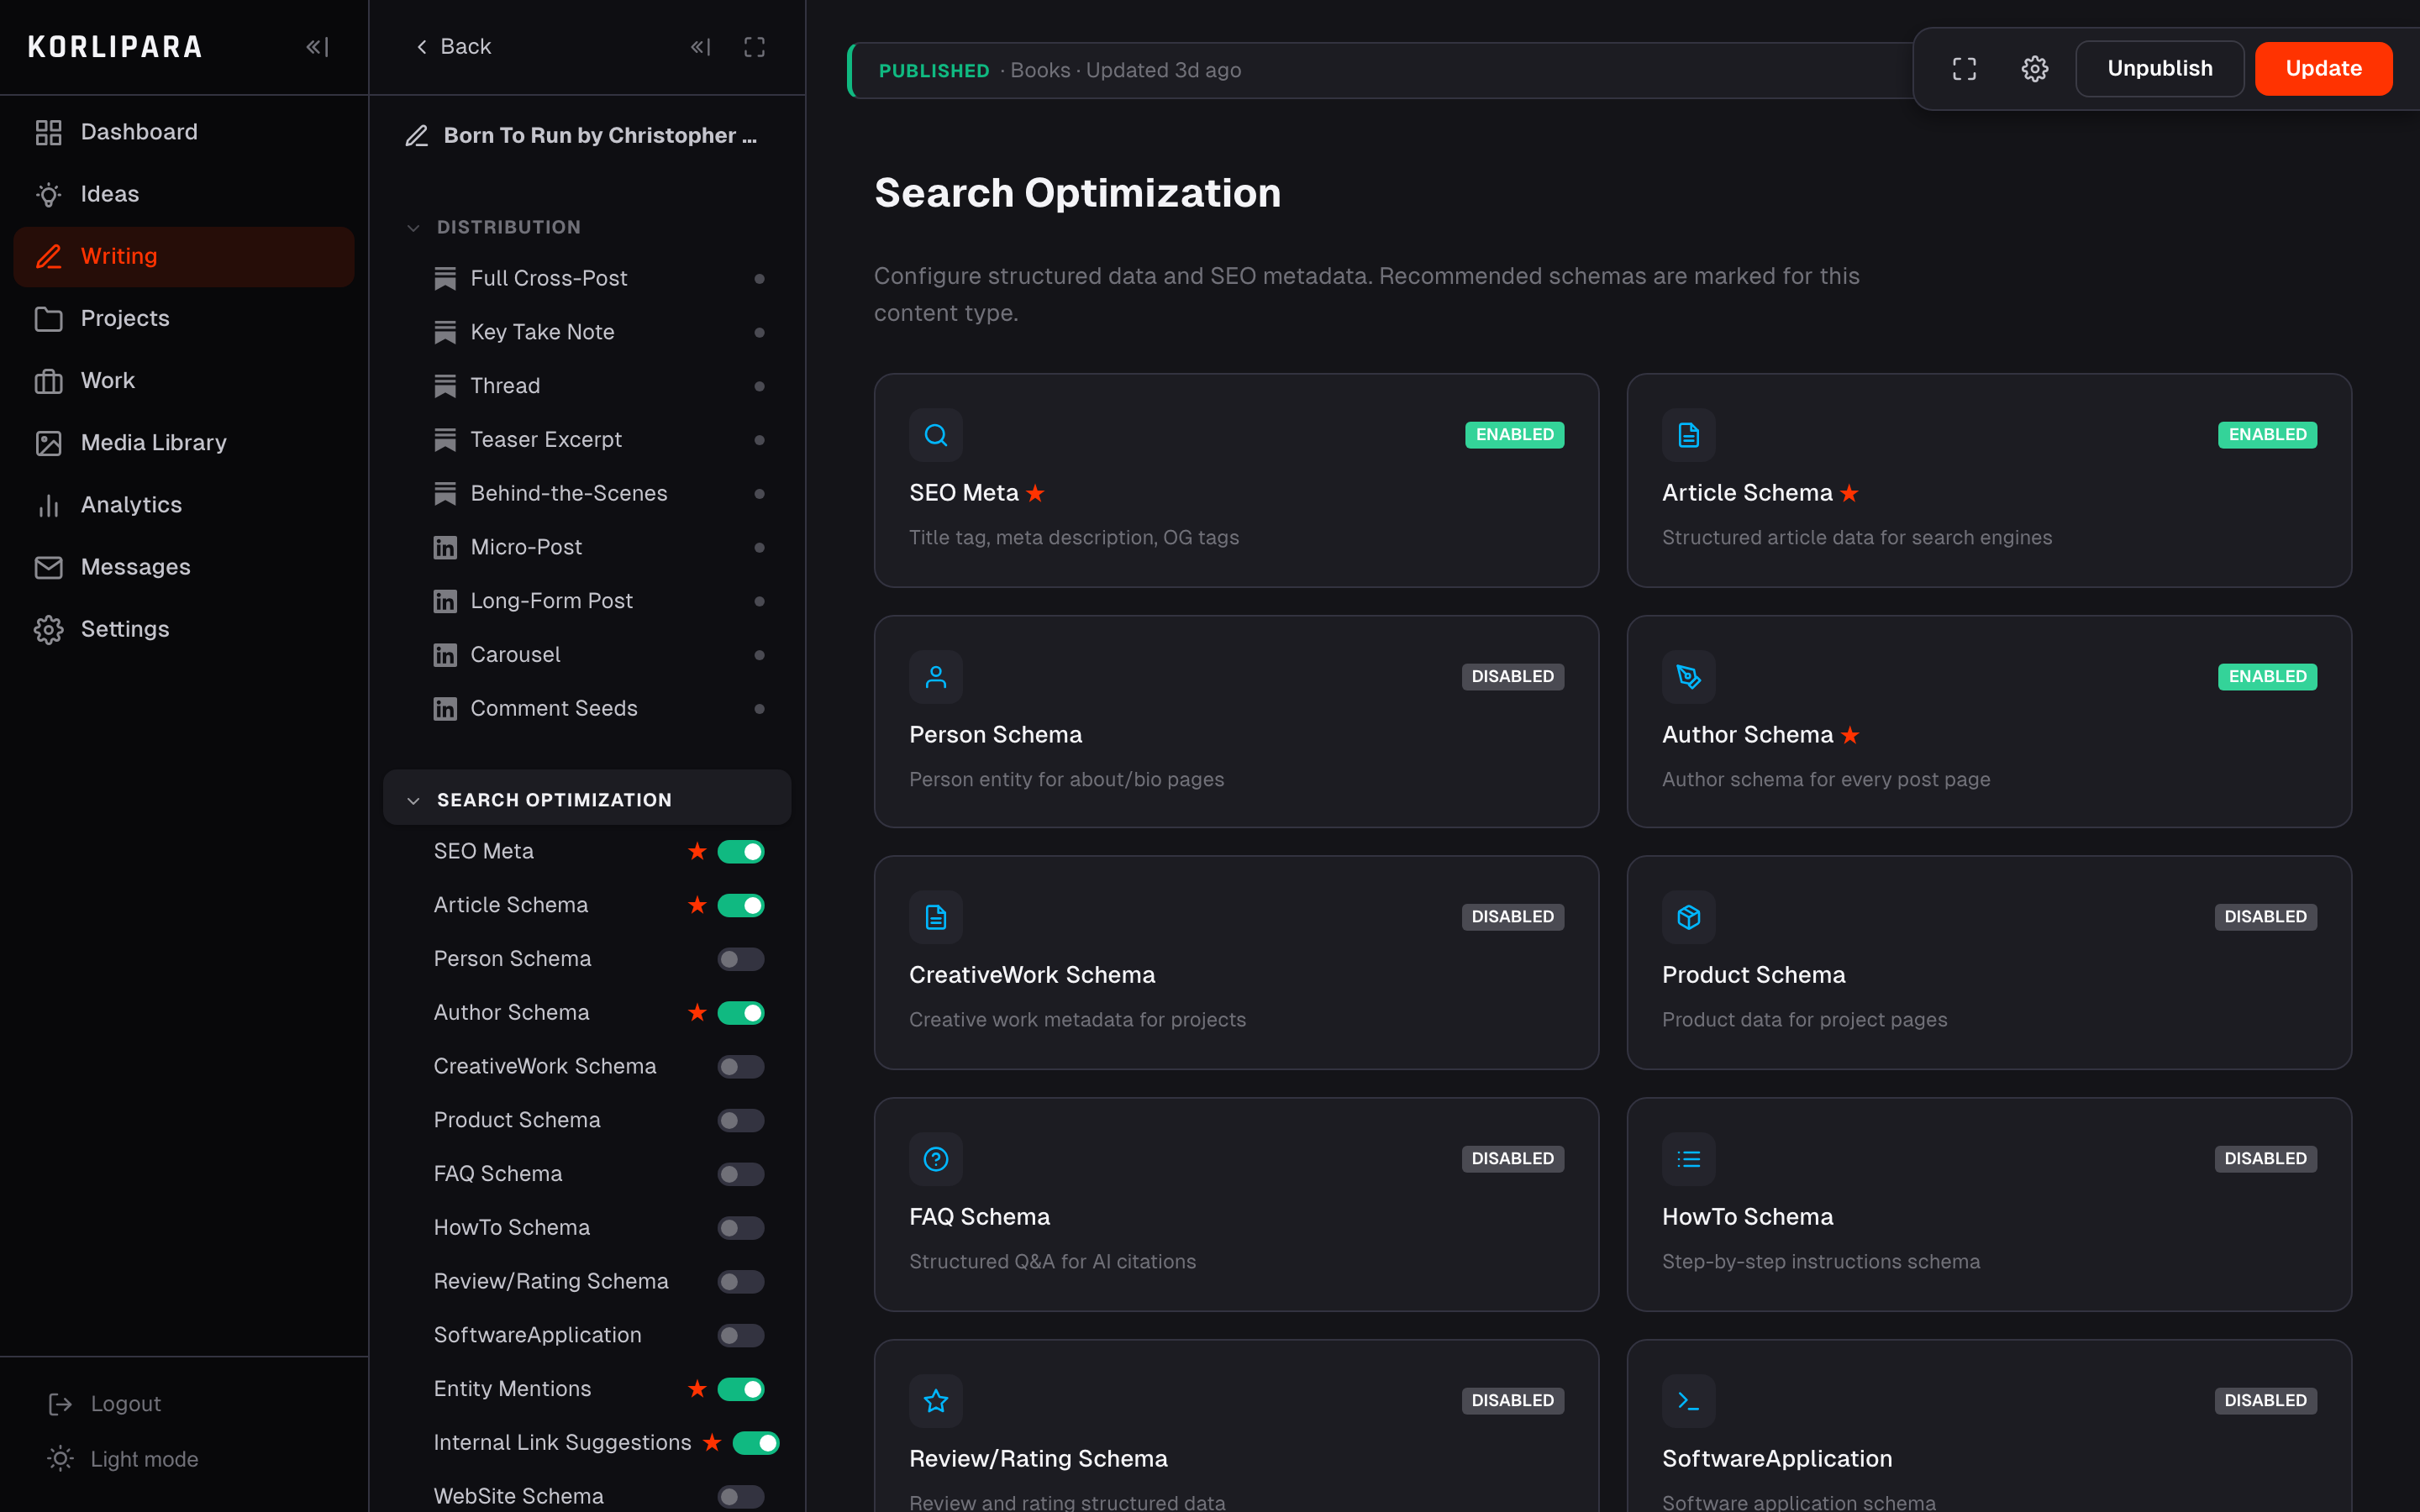This screenshot has width=2420, height=1512.
Task: Click the Korlipara logo
Action: tap(115, 47)
